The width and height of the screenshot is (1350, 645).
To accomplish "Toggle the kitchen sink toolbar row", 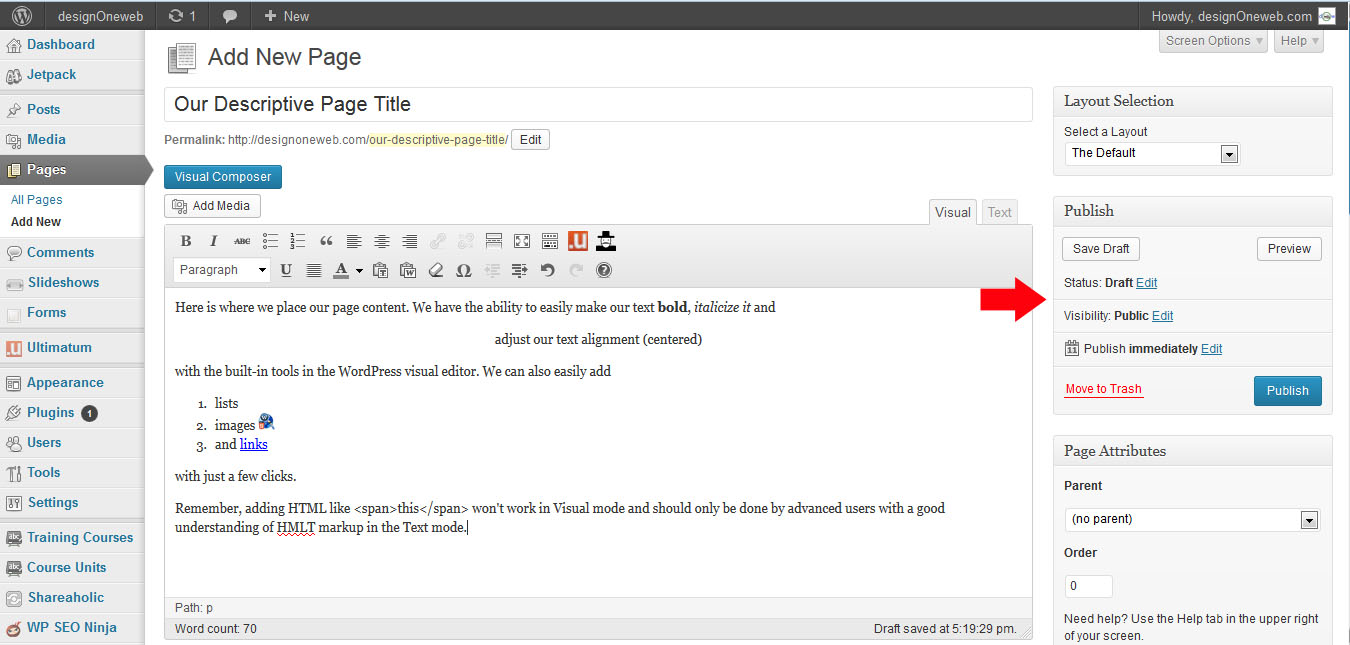I will pyautogui.click(x=550, y=241).
